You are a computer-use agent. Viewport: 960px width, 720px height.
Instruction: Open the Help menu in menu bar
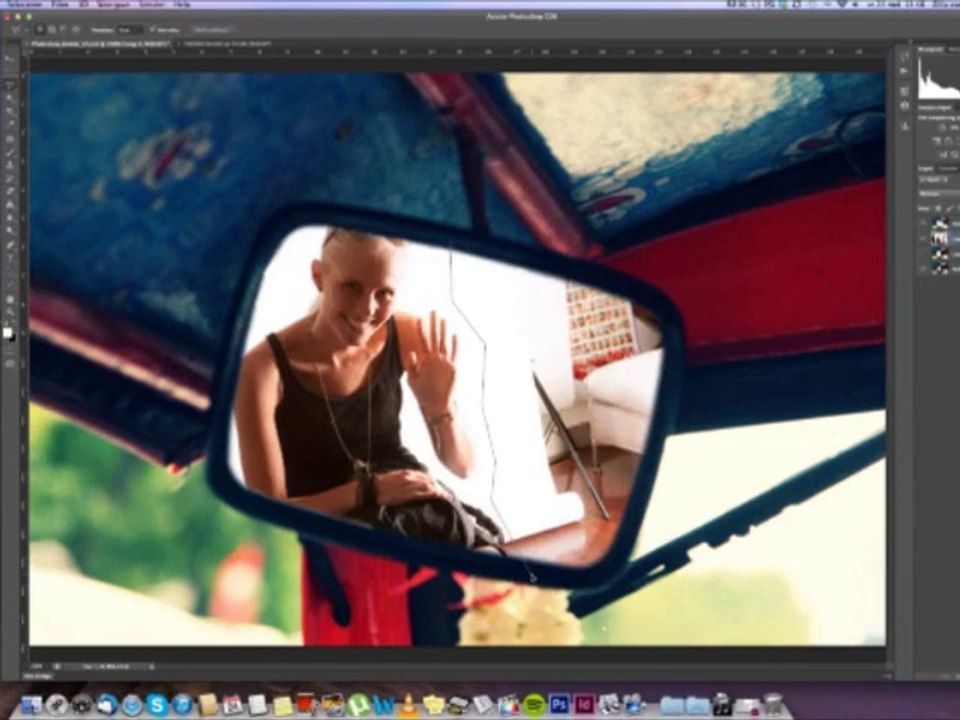[x=182, y=4]
